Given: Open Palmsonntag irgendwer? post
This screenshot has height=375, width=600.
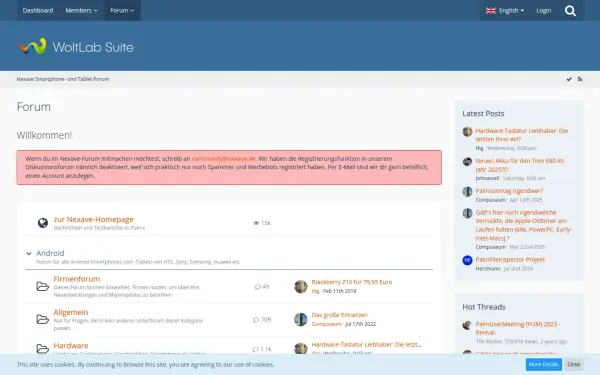Looking at the screenshot, I should point(509,191).
